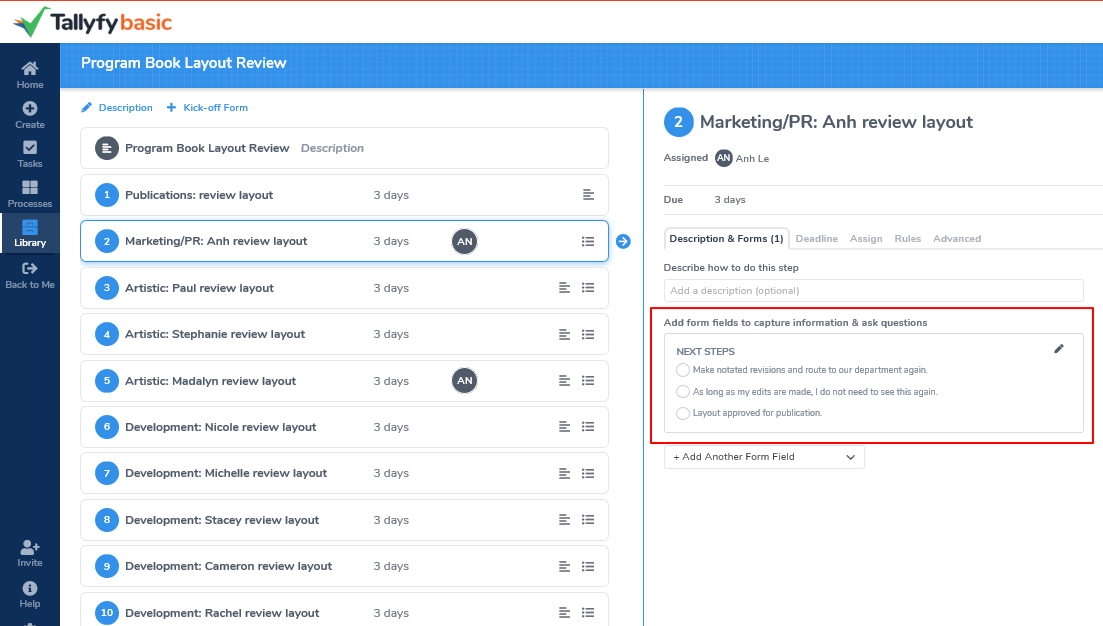
Task: Switch to the Deadline tab
Action: [x=817, y=238]
